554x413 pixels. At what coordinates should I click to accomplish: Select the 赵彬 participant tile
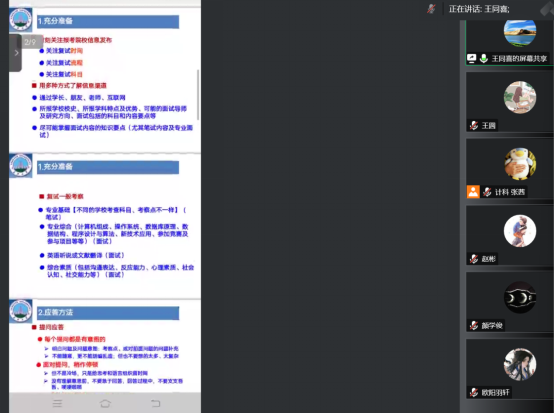pyautogui.click(x=509, y=236)
